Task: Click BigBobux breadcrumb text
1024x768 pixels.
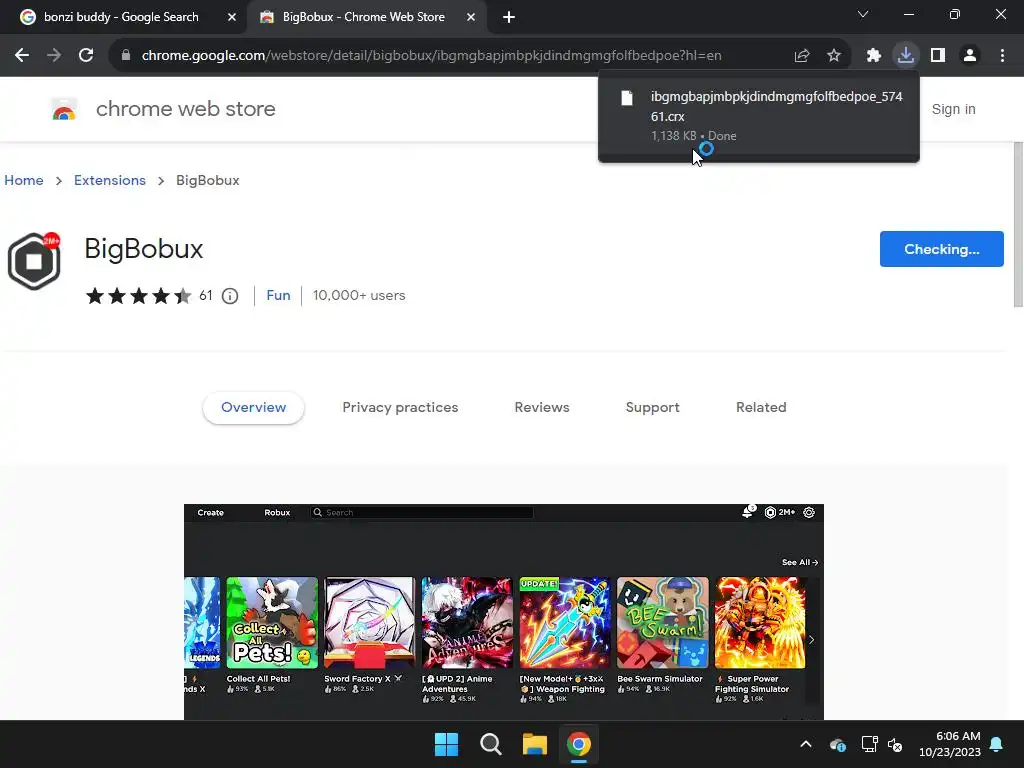Action: tap(208, 180)
